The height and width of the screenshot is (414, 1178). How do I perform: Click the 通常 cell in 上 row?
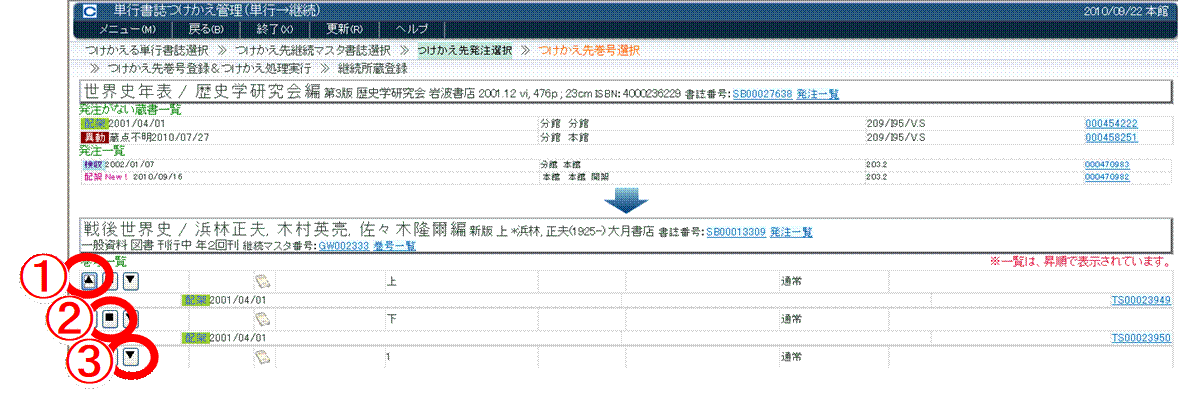793,282
